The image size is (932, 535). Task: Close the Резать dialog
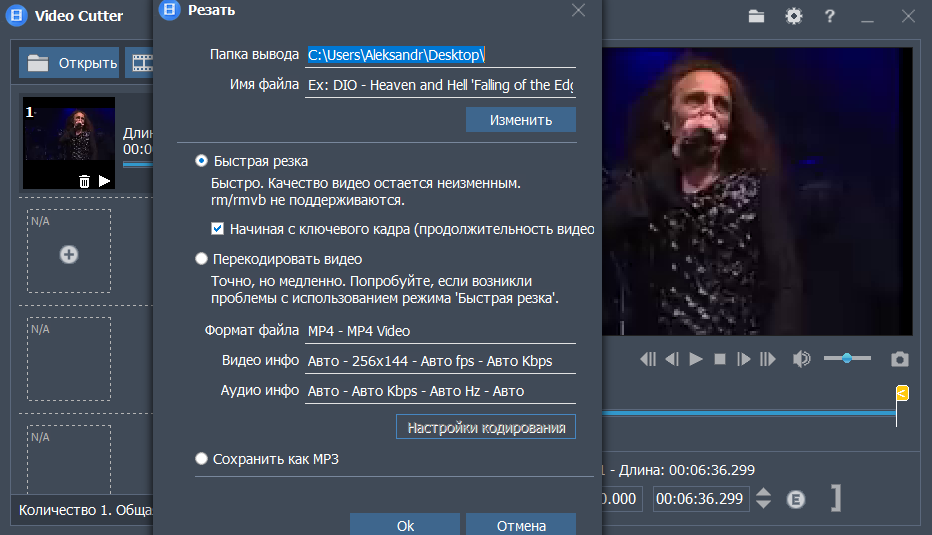click(578, 10)
